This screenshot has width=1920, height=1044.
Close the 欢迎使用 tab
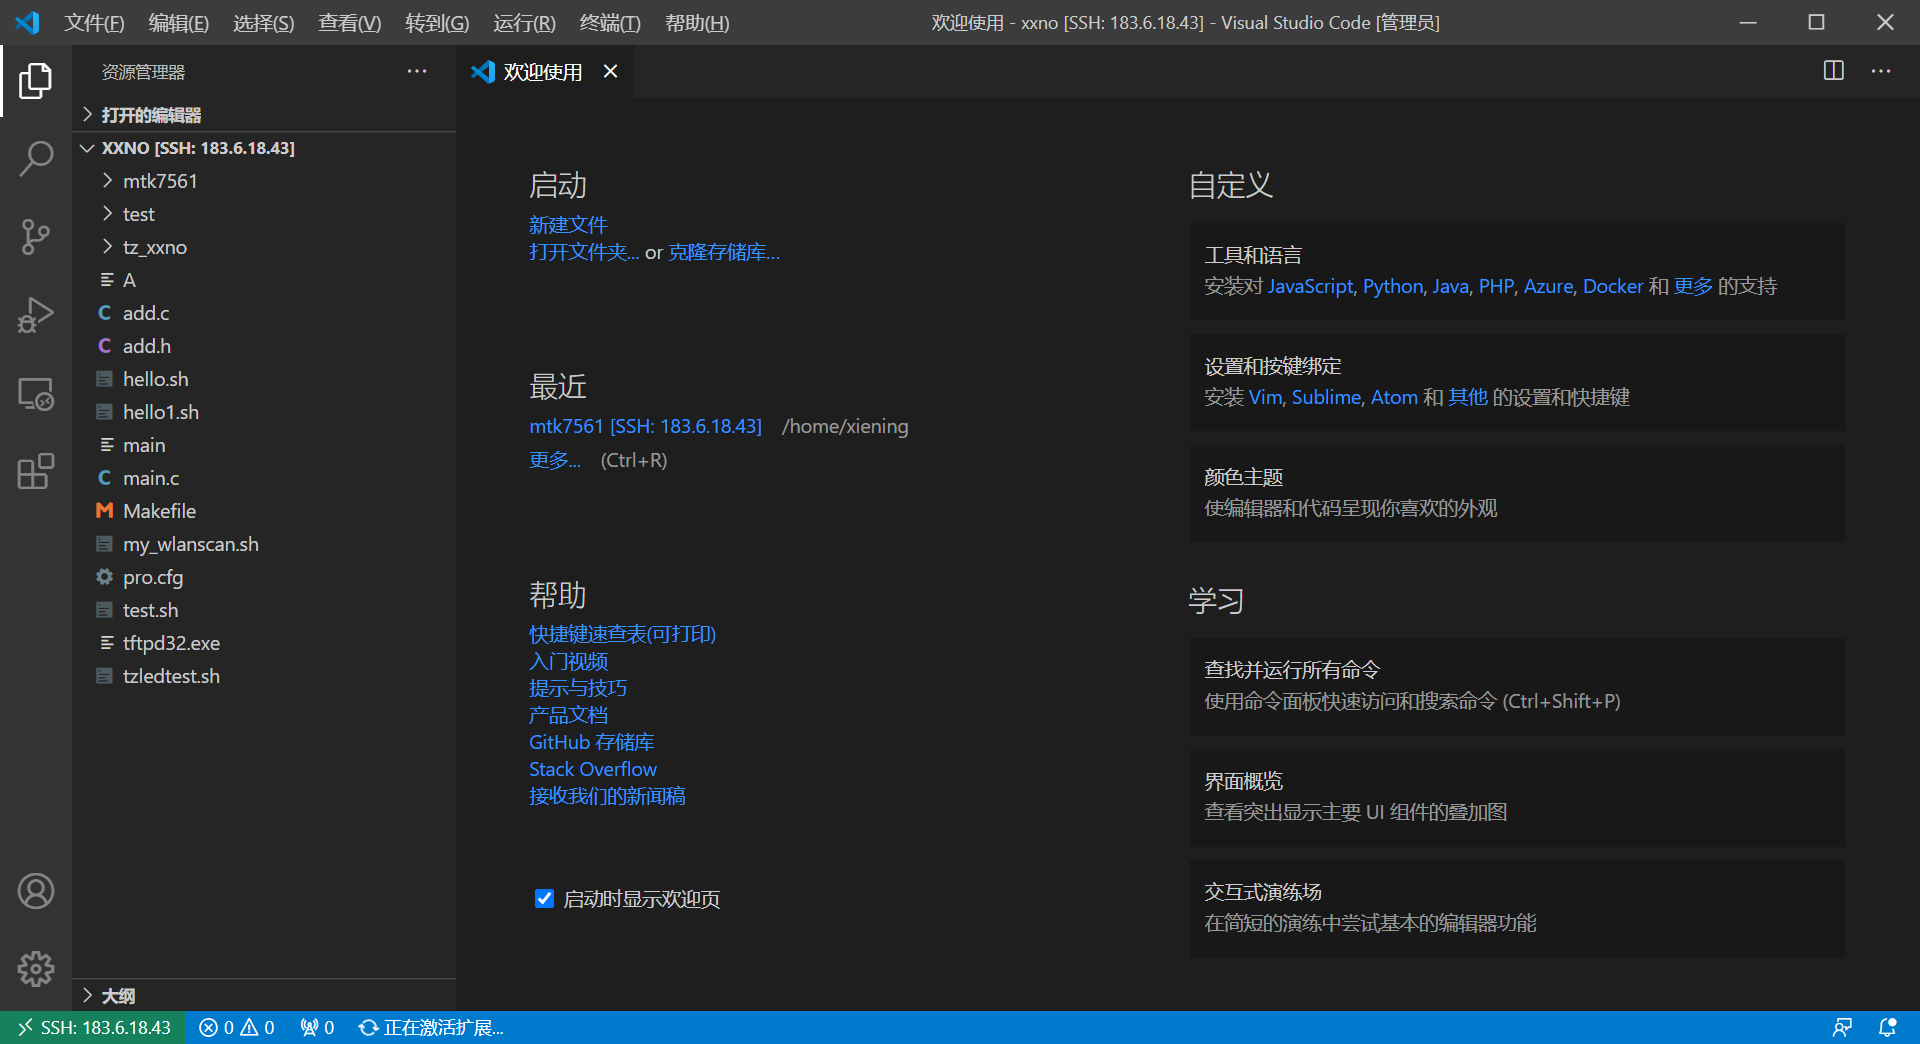610,71
